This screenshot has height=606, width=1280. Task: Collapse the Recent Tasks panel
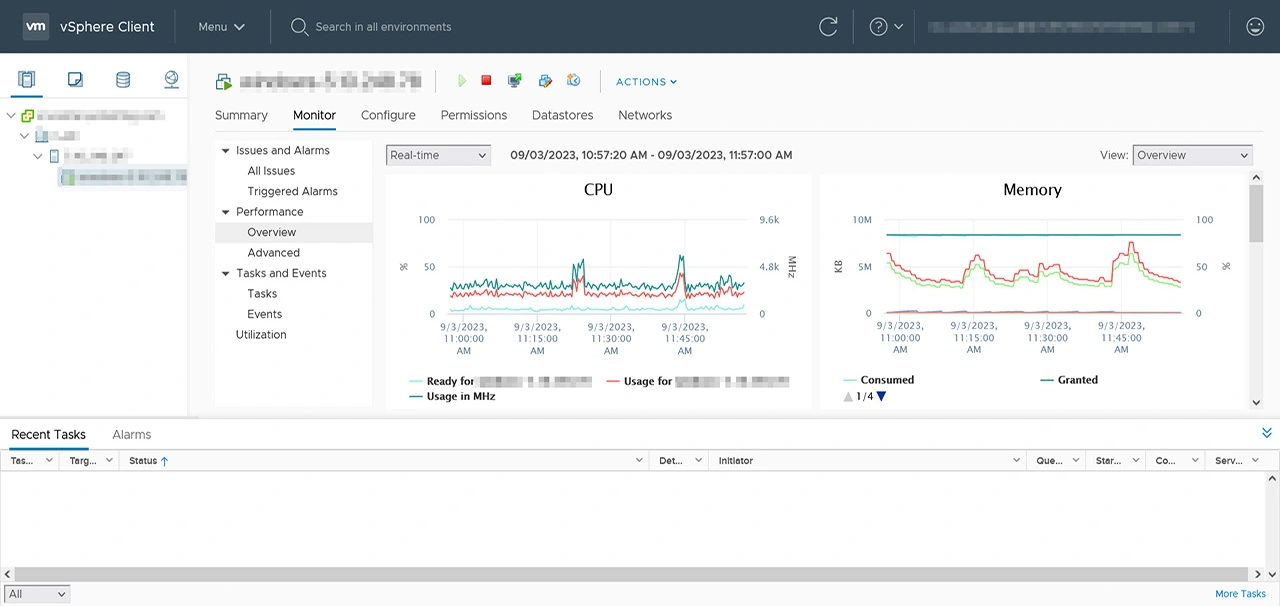[1267, 433]
